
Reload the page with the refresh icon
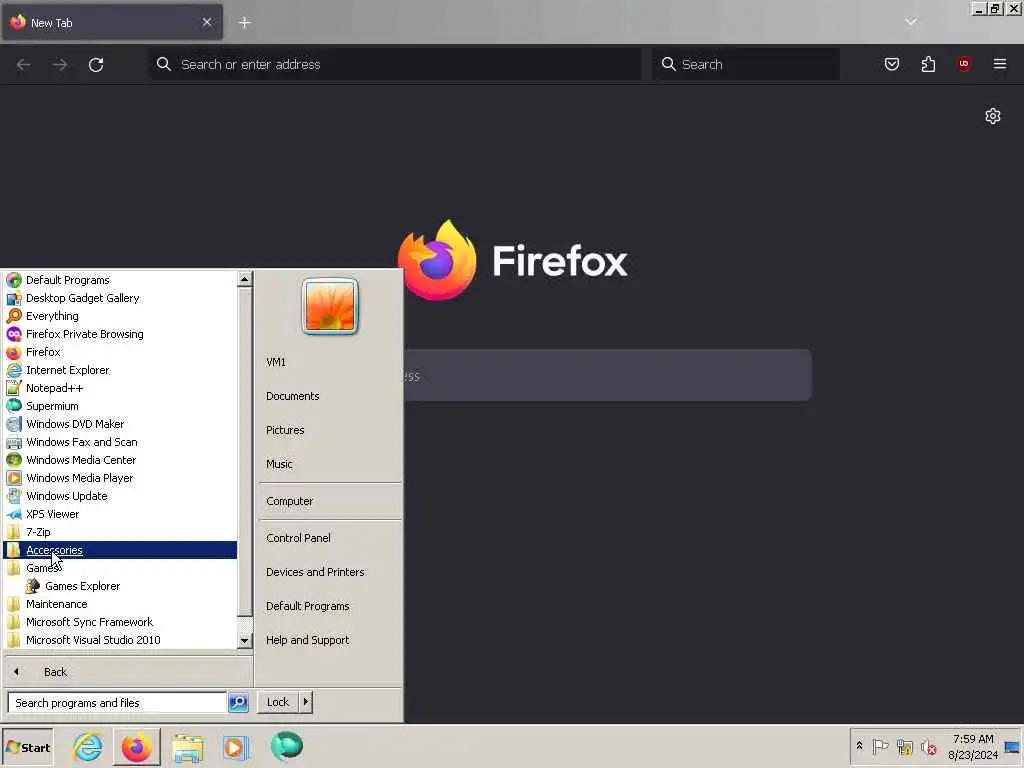point(96,65)
